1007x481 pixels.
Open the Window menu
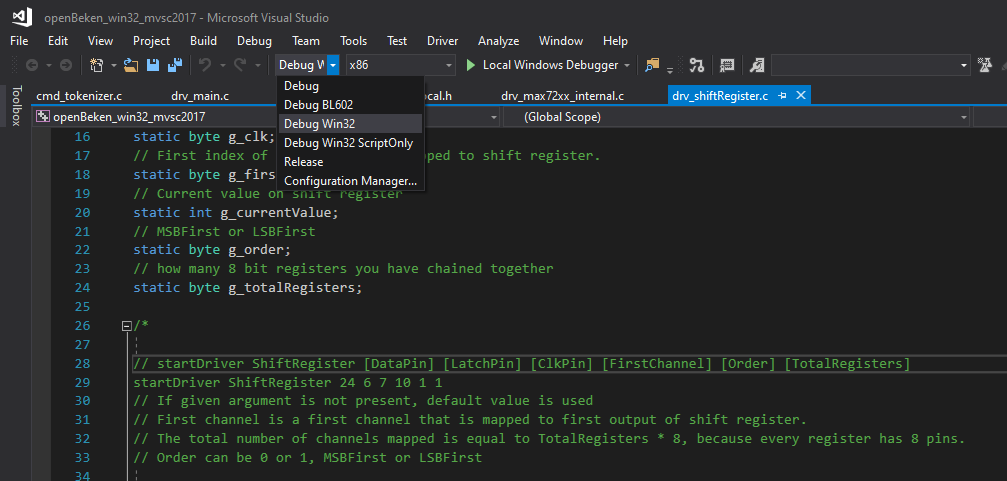(561, 40)
